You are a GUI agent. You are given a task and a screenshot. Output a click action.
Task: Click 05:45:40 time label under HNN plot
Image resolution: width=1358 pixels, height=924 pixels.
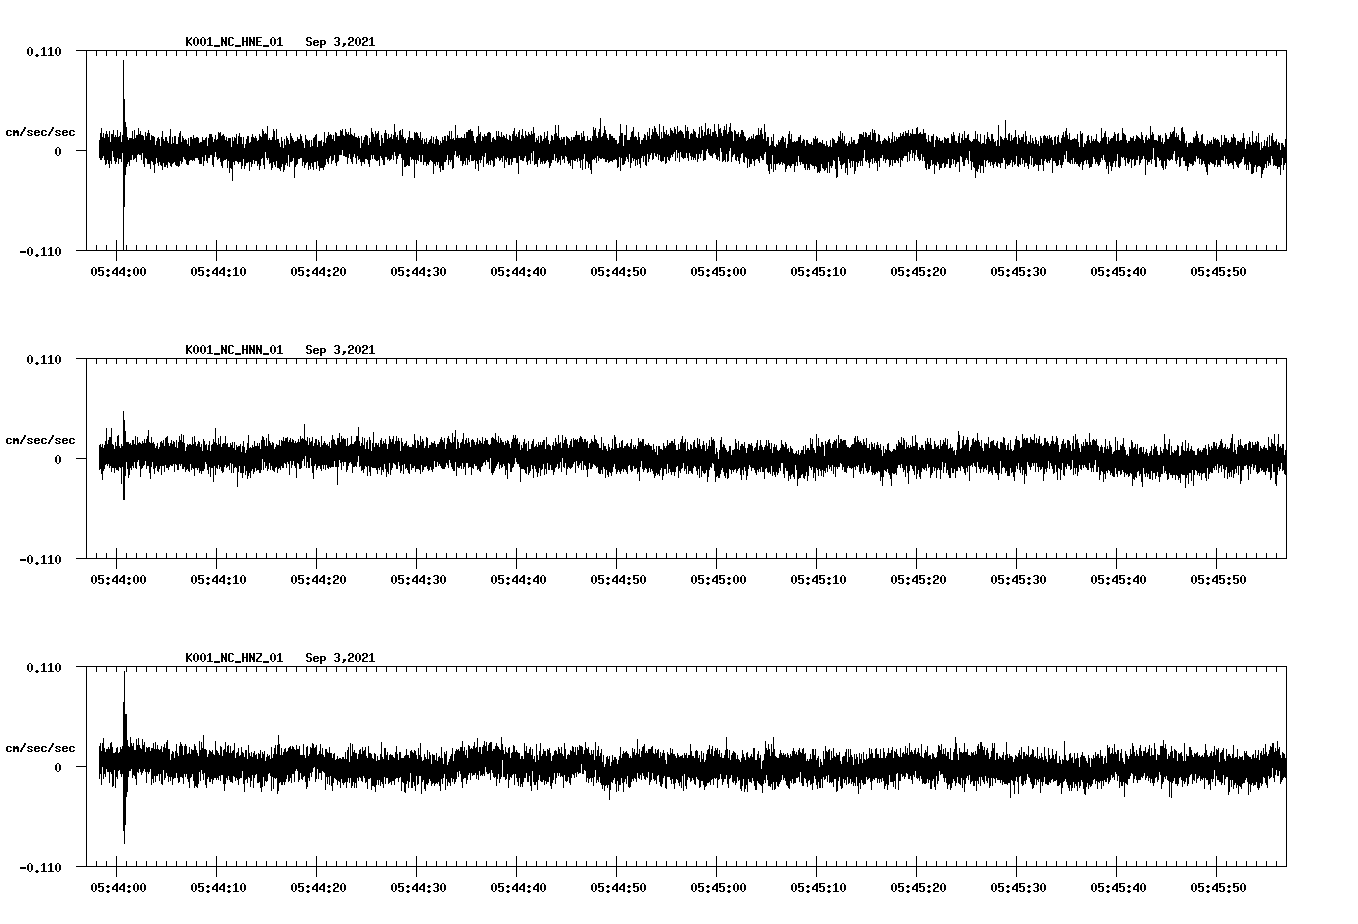tap(1119, 579)
